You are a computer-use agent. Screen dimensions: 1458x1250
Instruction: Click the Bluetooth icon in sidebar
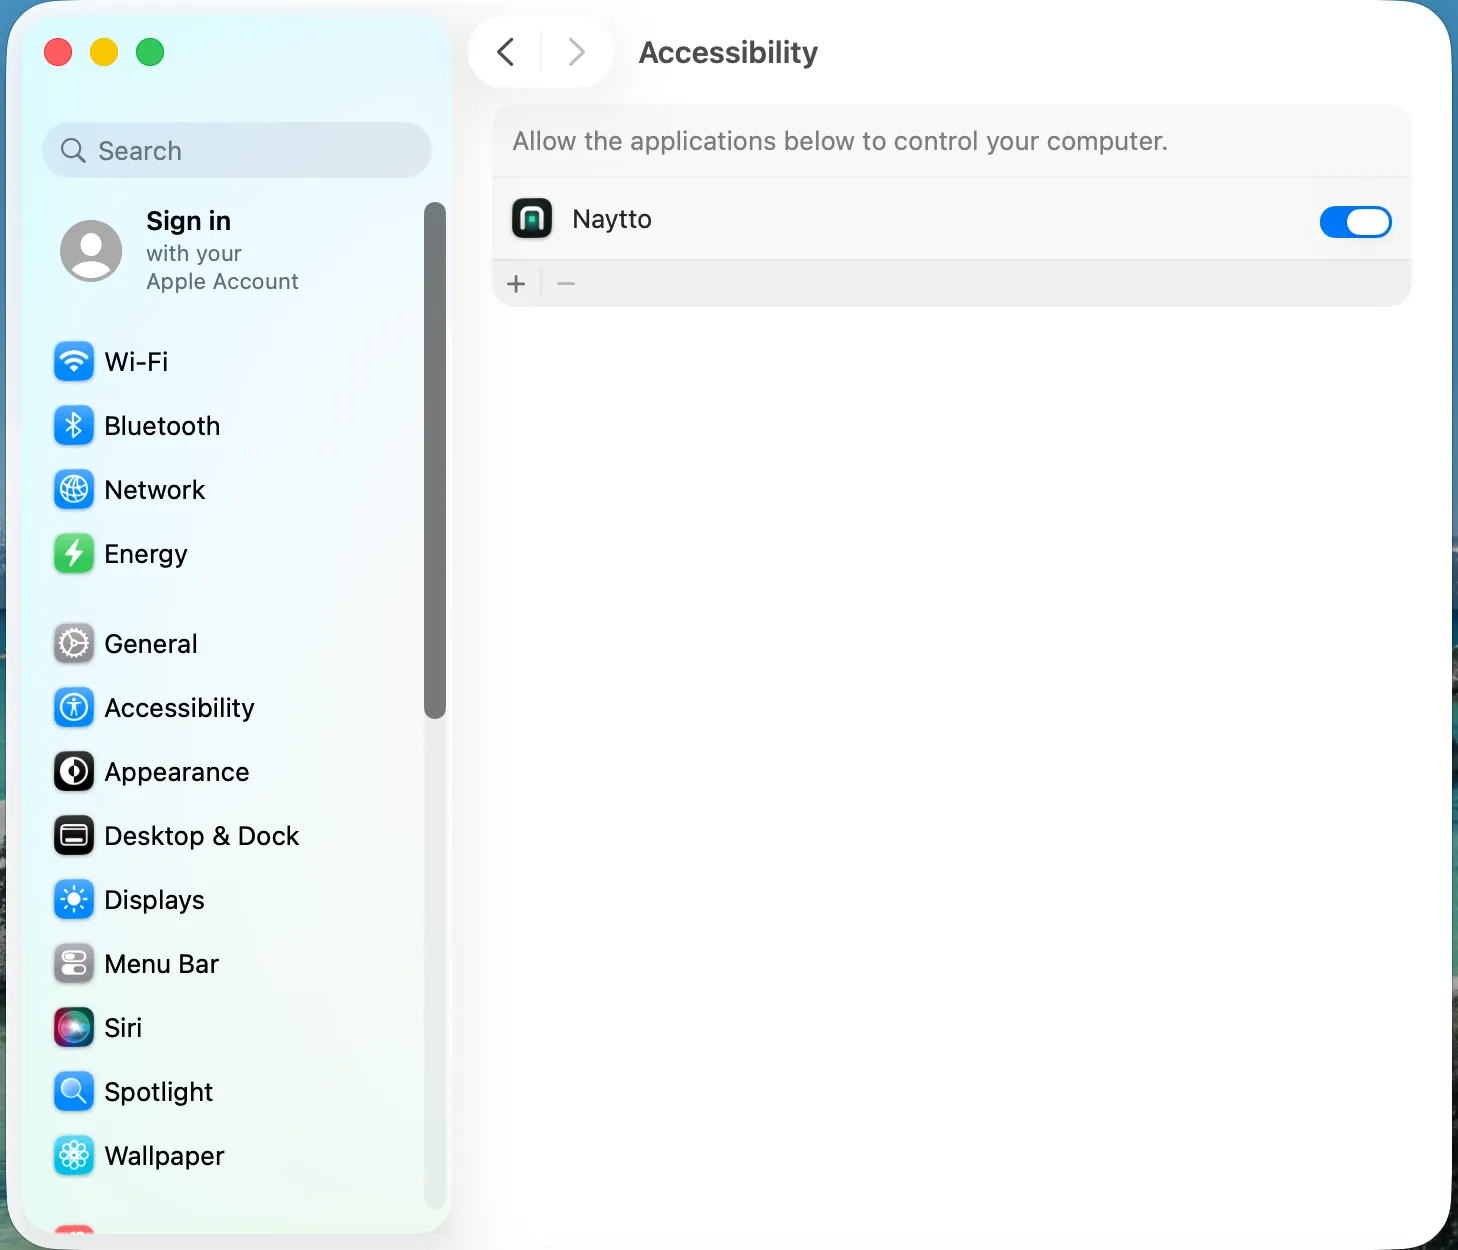click(74, 426)
